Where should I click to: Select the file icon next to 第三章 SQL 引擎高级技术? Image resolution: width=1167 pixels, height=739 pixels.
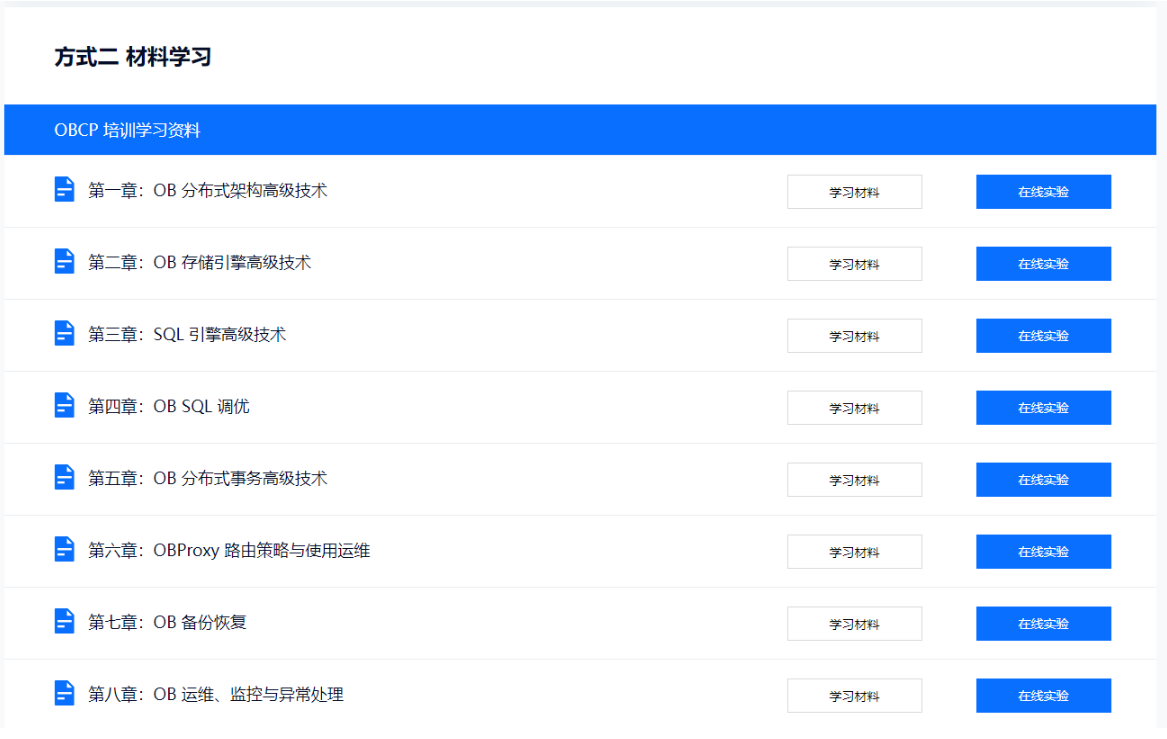[63, 335]
